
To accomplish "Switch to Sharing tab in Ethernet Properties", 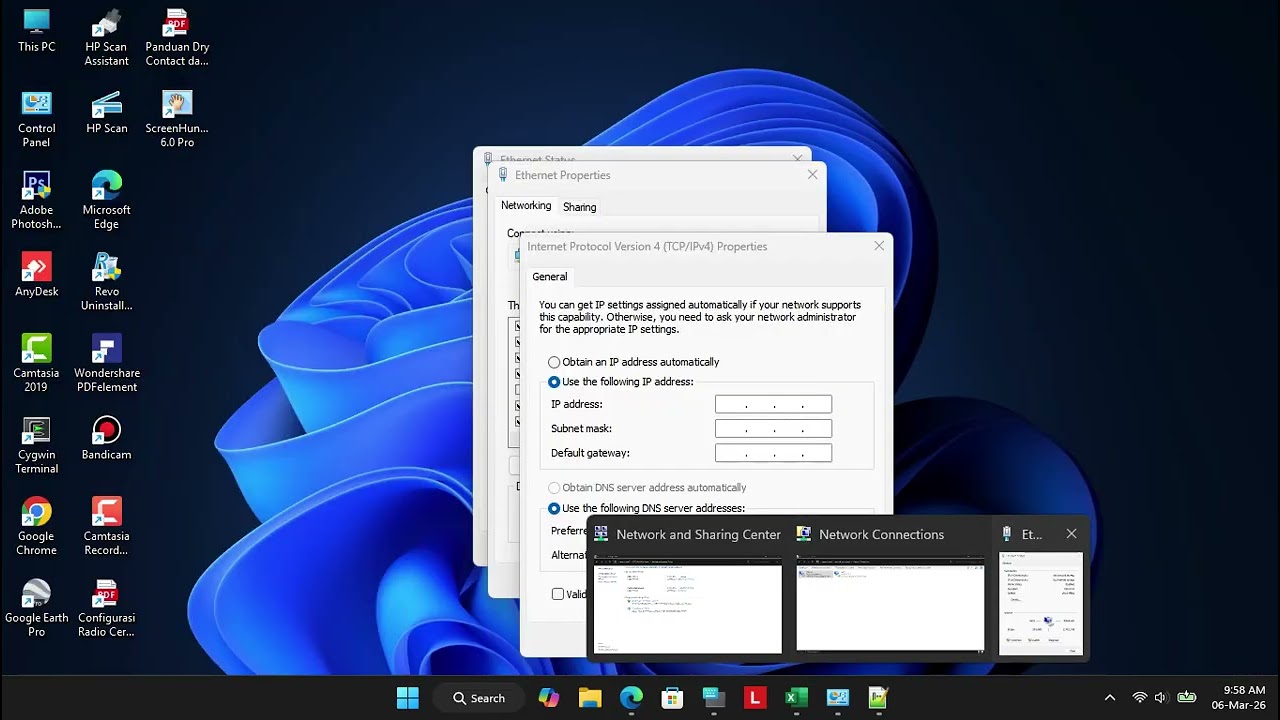I will [579, 207].
